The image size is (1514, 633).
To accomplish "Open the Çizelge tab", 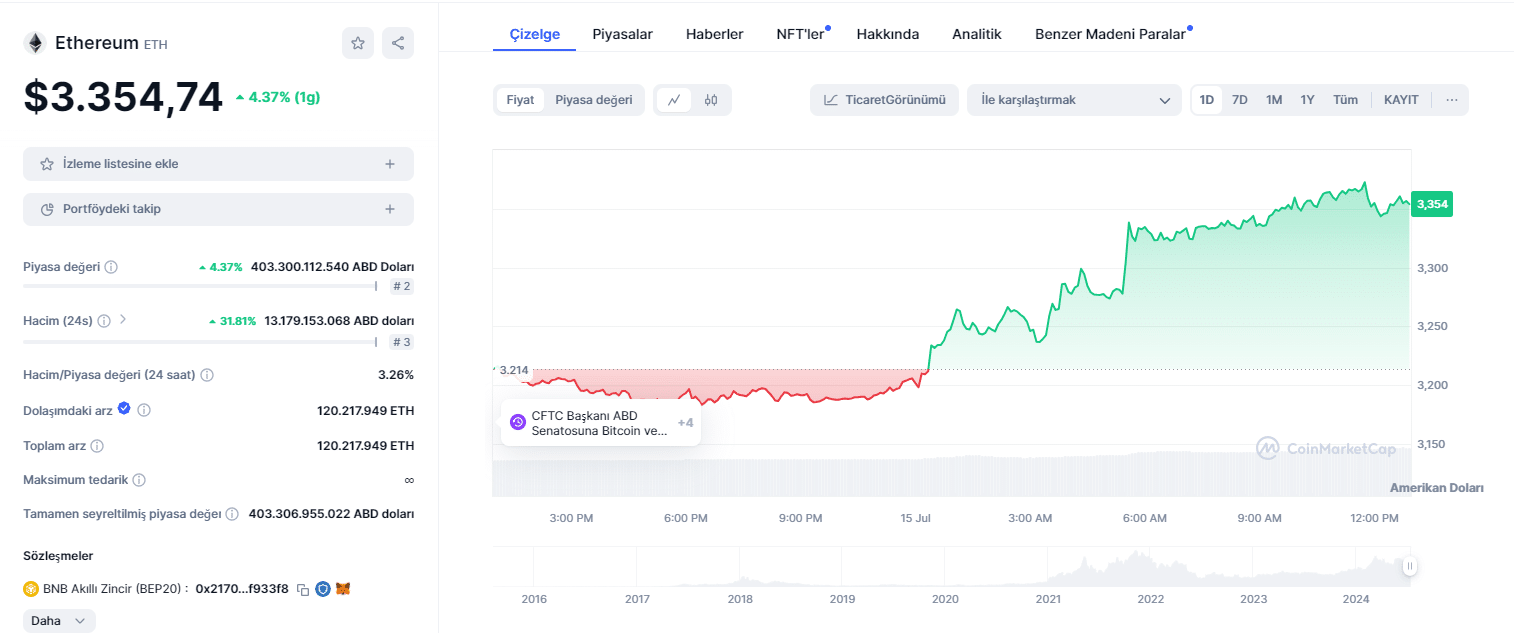I will click(x=535, y=34).
